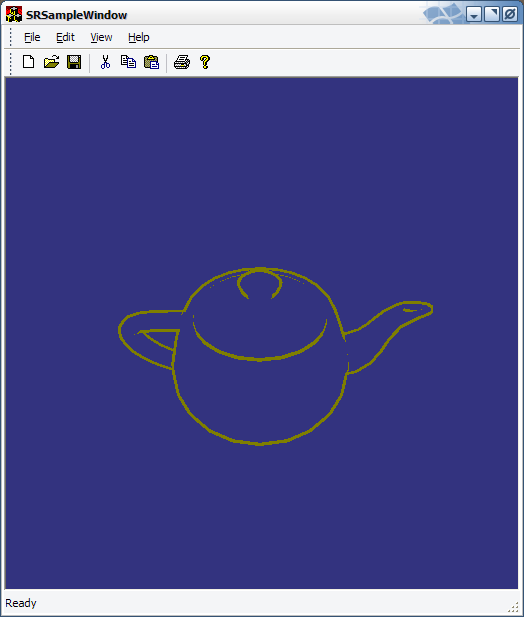Copy using the two-pages icon
Image resolution: width=524 pixels, height=617 pixels.
128,62
